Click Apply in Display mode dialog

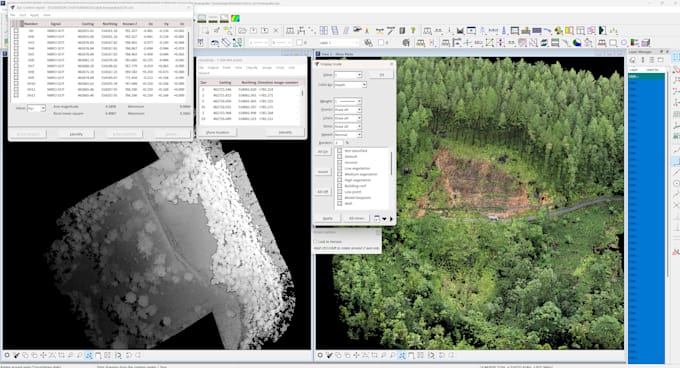[328, 218]
